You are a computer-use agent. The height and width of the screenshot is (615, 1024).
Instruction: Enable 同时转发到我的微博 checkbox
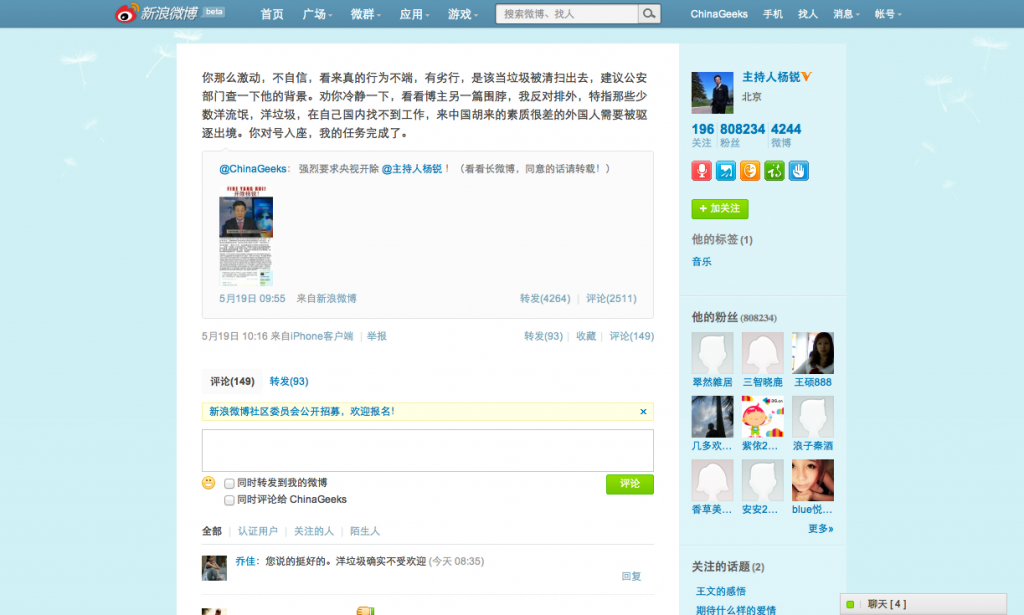coord(229,483)
